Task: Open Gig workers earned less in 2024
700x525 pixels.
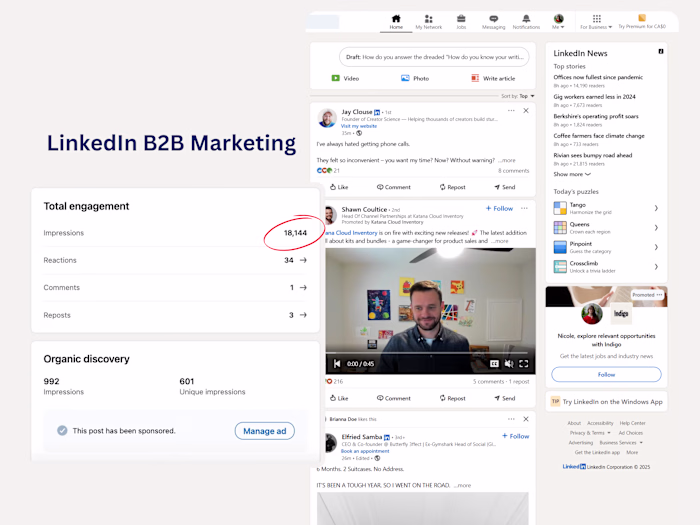Action: [x=594, y=97]
